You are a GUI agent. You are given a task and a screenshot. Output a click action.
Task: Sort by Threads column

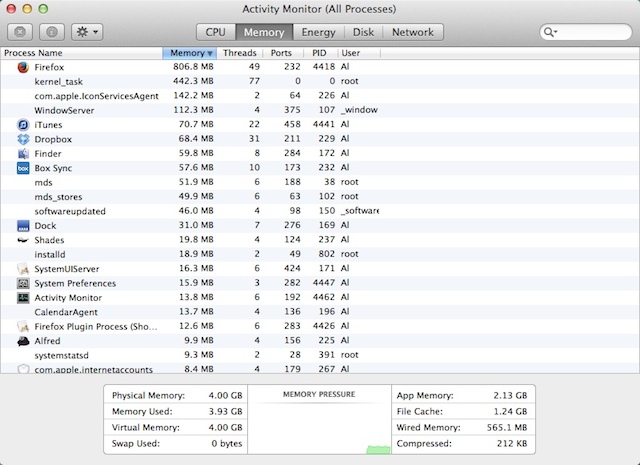(x=240, y=53)
